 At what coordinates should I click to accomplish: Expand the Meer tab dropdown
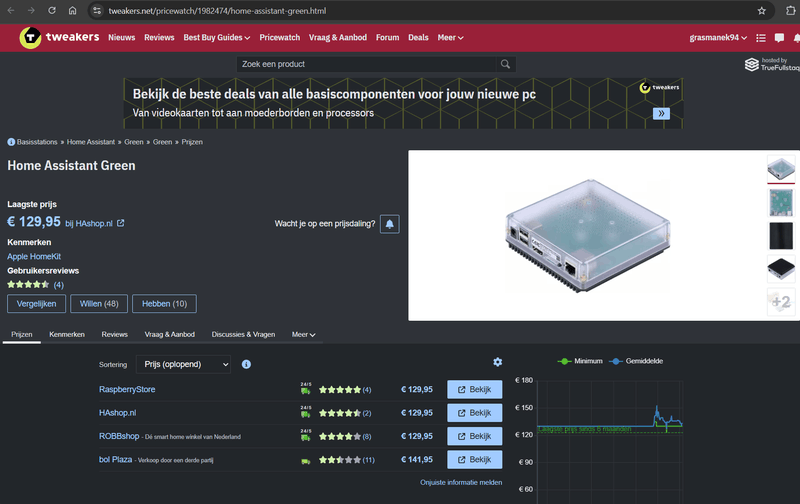(304, 335)
